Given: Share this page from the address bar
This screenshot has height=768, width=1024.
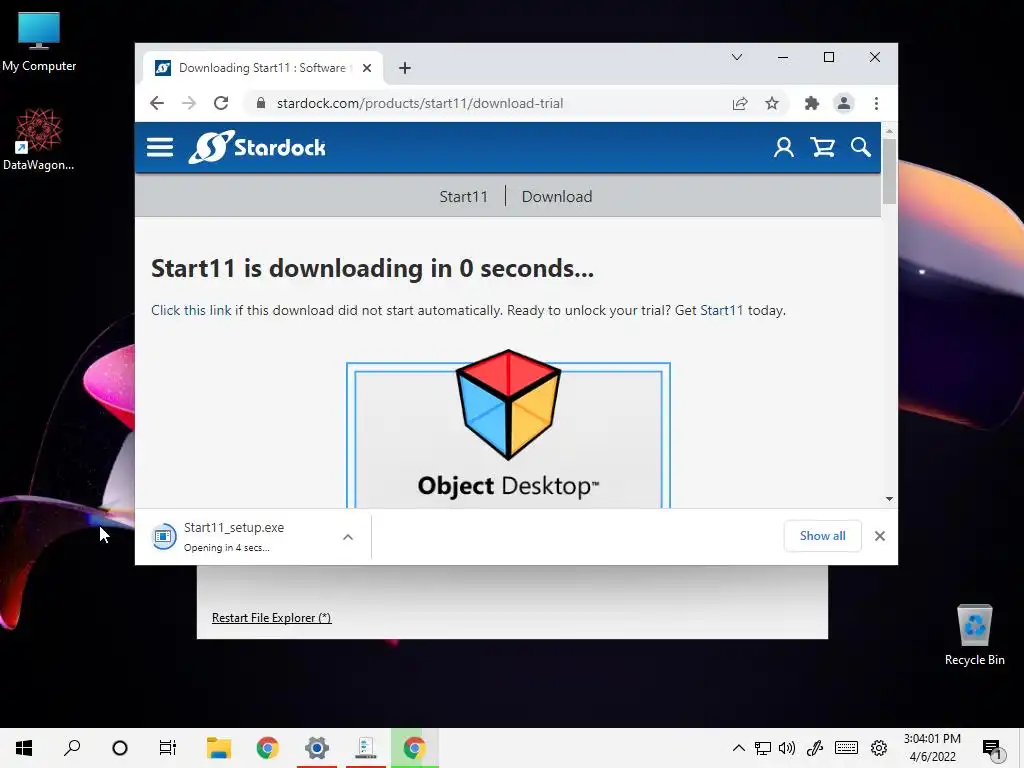Looking at the screenshot, I should [x=740, y=103].
